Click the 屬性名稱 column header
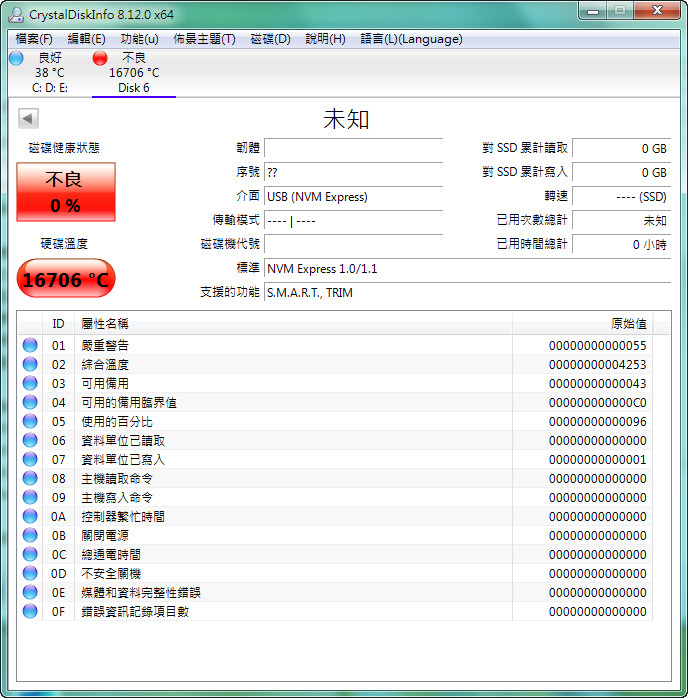Screen dimensions: 688x698 point(293,324)
